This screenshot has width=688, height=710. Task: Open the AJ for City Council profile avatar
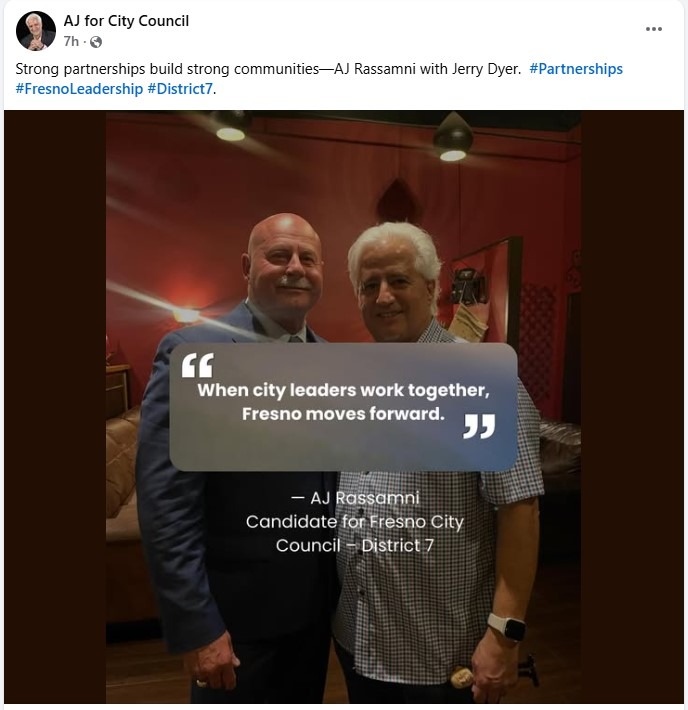pyautogui.click(x=36, y=31)
